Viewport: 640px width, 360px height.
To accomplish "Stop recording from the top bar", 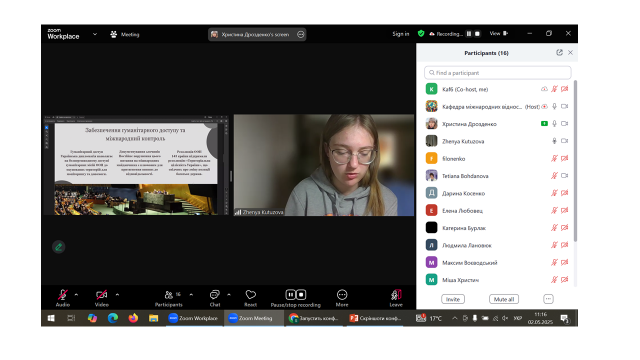I will click(x=477, y=33).
